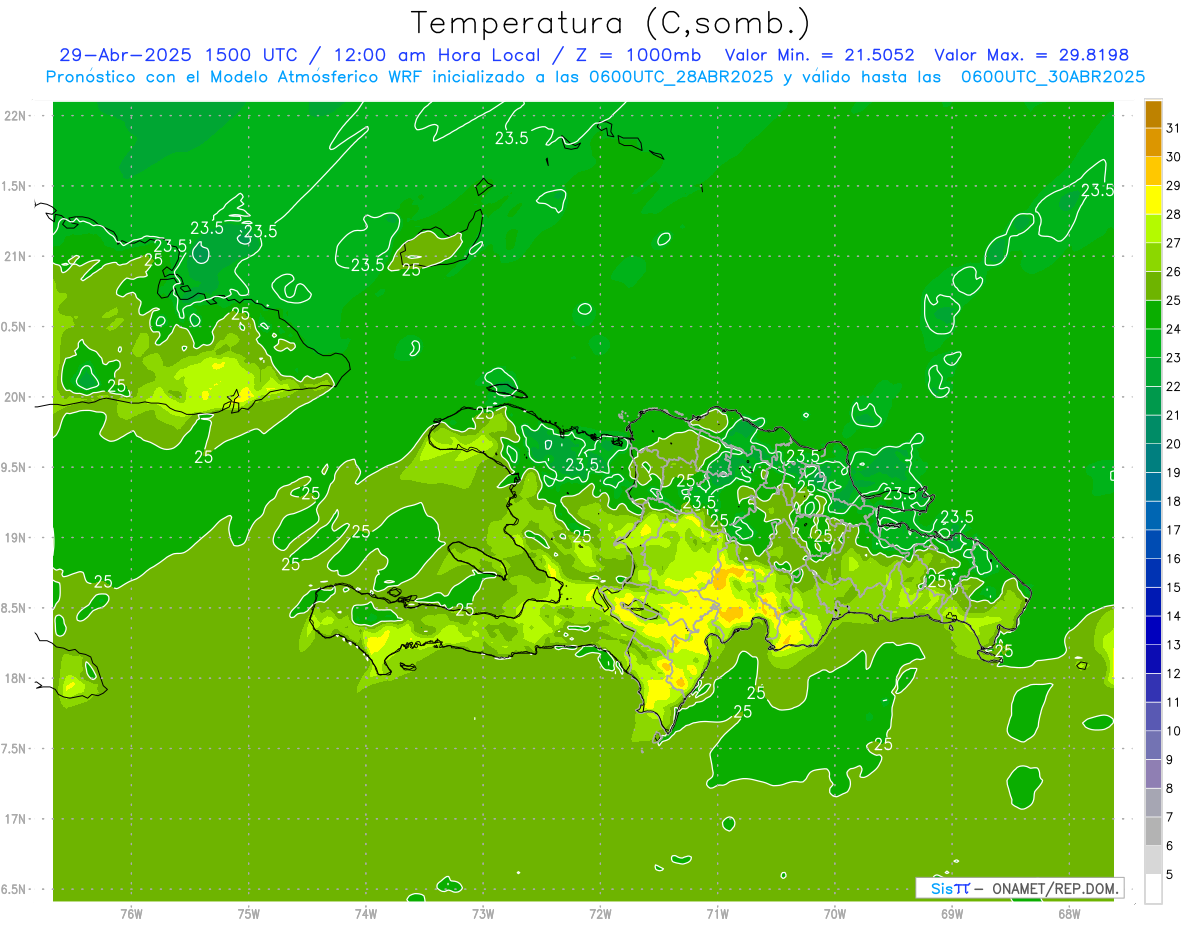Screen dimensions: 1200x927
Task: Click the legend color band between 29 and 30
Action: click(x=1153, y=171)
